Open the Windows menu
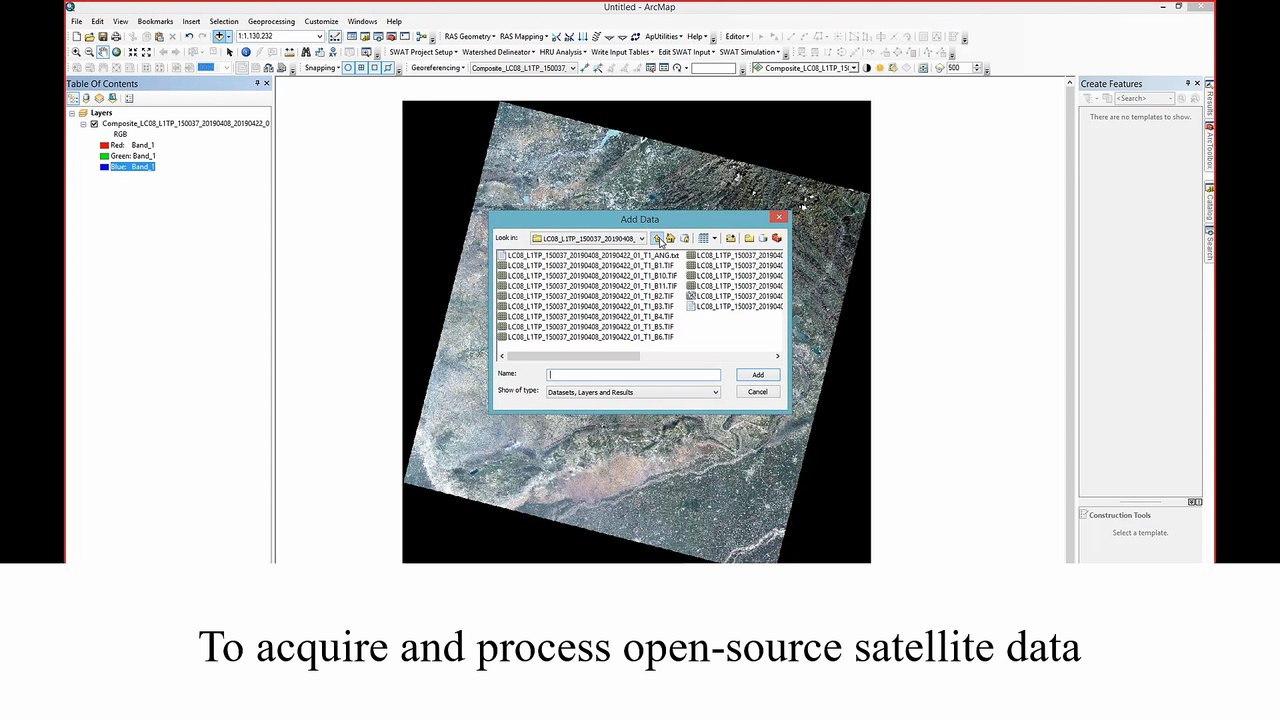The width and height of the screenshot is (1280, 720). pos(362,21)
